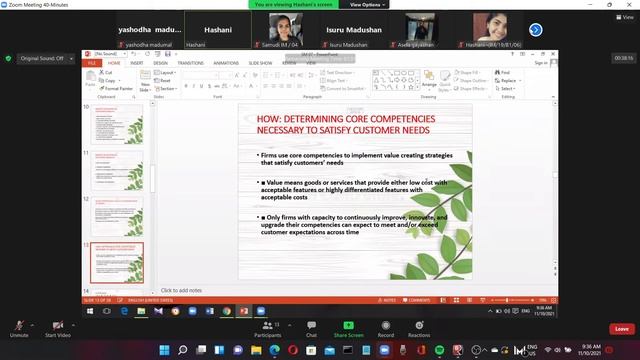
Task: Unmute the microphone in Zoom
Action: coord(19,329)
